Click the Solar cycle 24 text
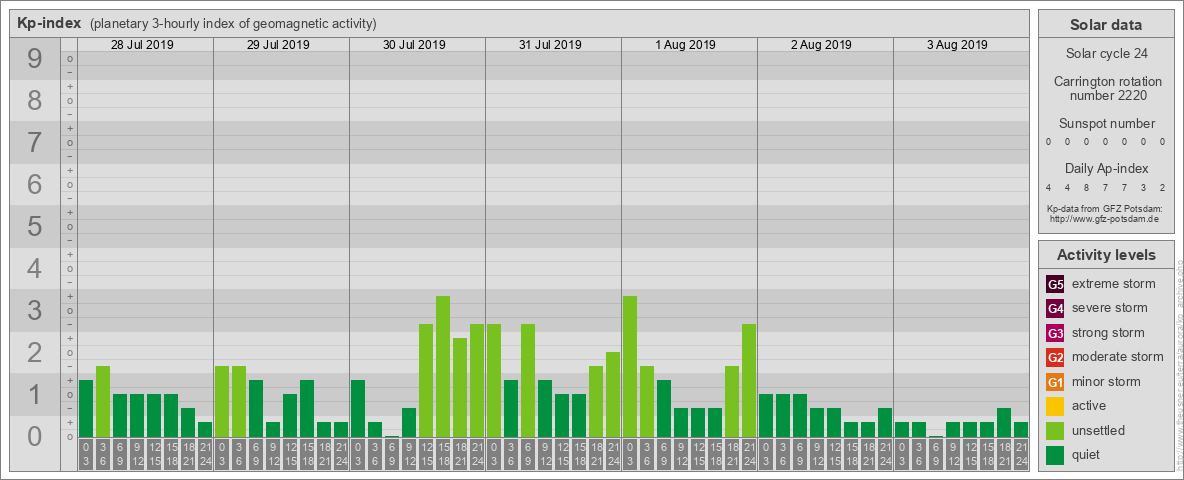1184x480 pixels. pos(1106,54)
